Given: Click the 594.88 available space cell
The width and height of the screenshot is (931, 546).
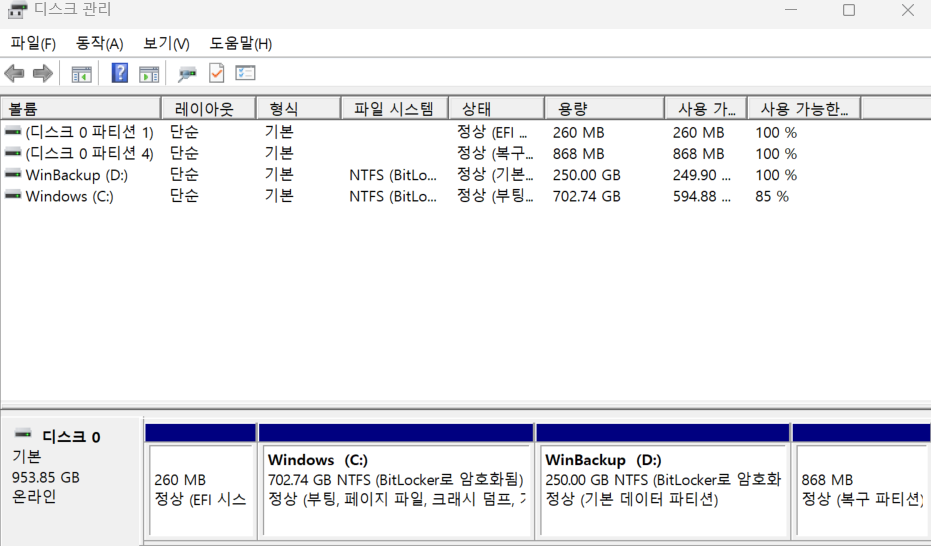Looking at the screenshot, I should 702,196.
